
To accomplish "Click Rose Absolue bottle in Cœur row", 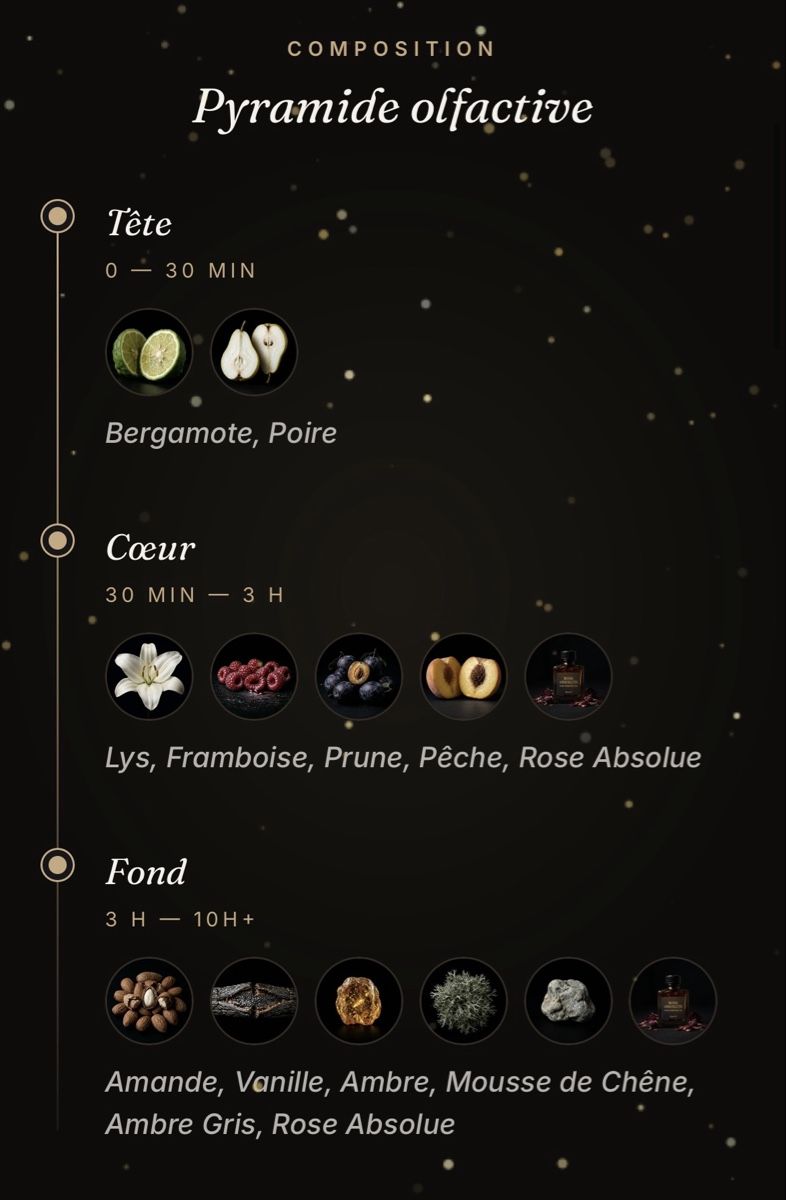I will tap(568, 677).
